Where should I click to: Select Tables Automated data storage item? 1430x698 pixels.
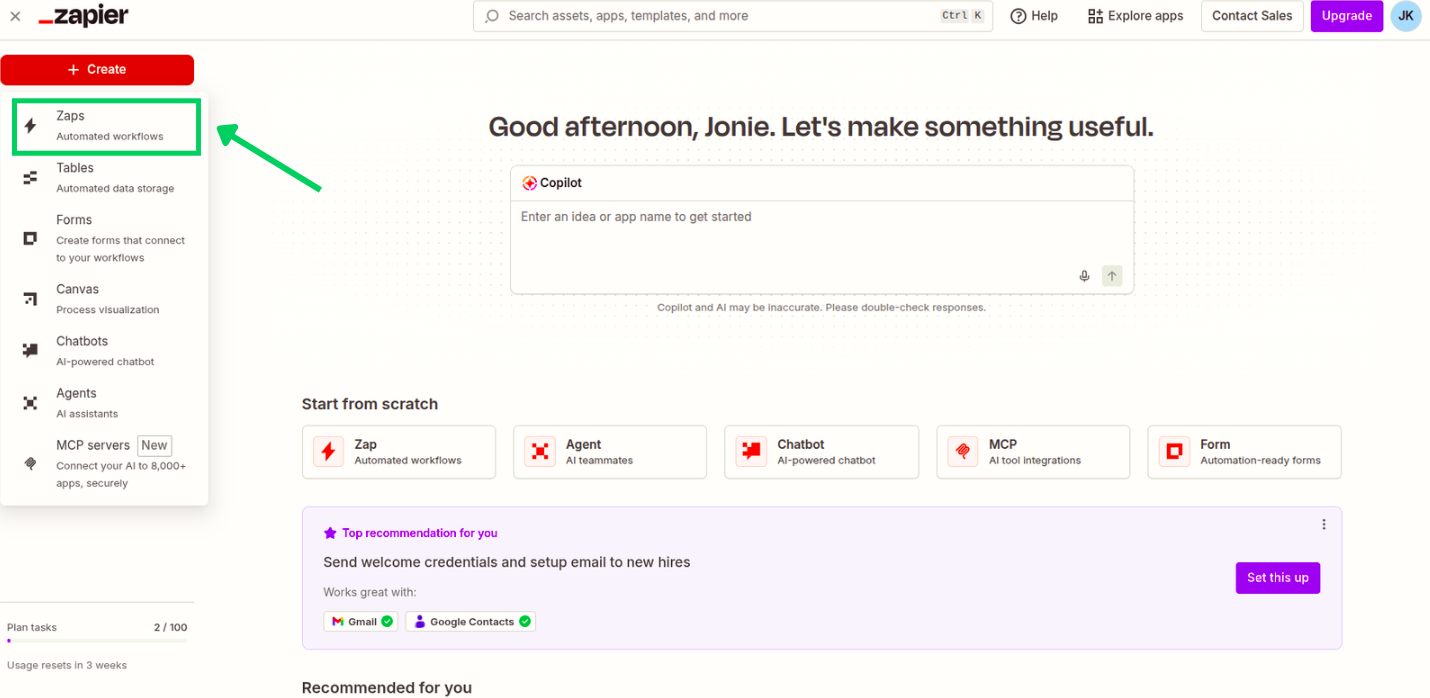tap(105, 178)
